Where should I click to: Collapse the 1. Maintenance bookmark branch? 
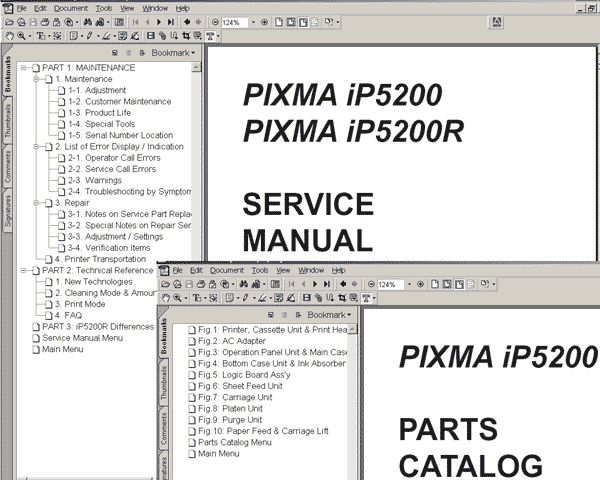click(36, 79)
